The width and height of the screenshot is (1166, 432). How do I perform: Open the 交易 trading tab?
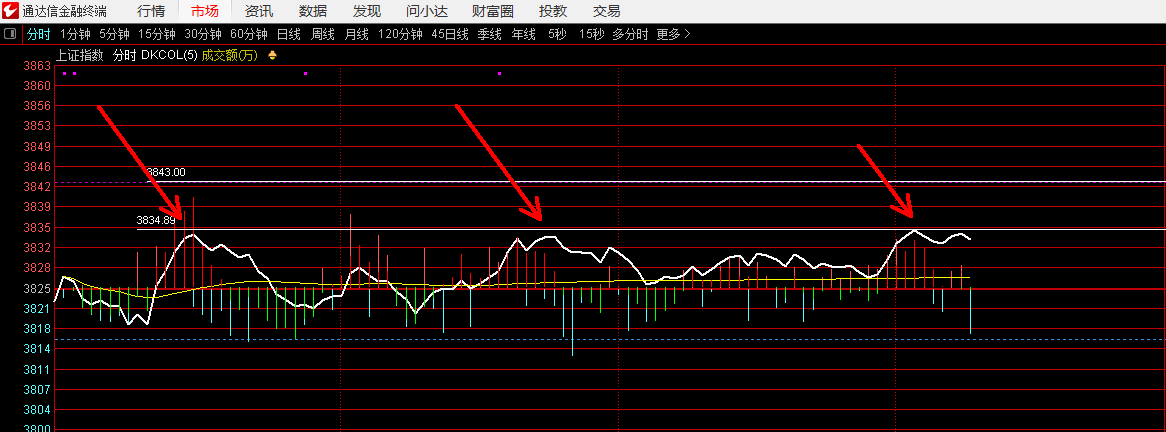click(607, 11)
